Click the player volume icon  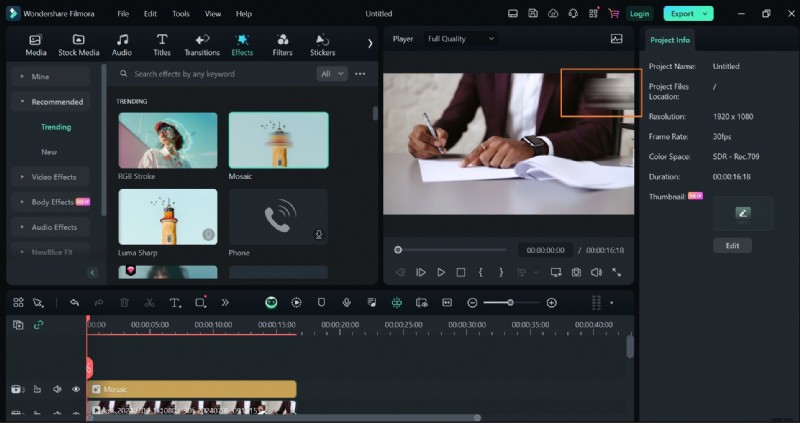pyautogui.click(x=596, y=272)
